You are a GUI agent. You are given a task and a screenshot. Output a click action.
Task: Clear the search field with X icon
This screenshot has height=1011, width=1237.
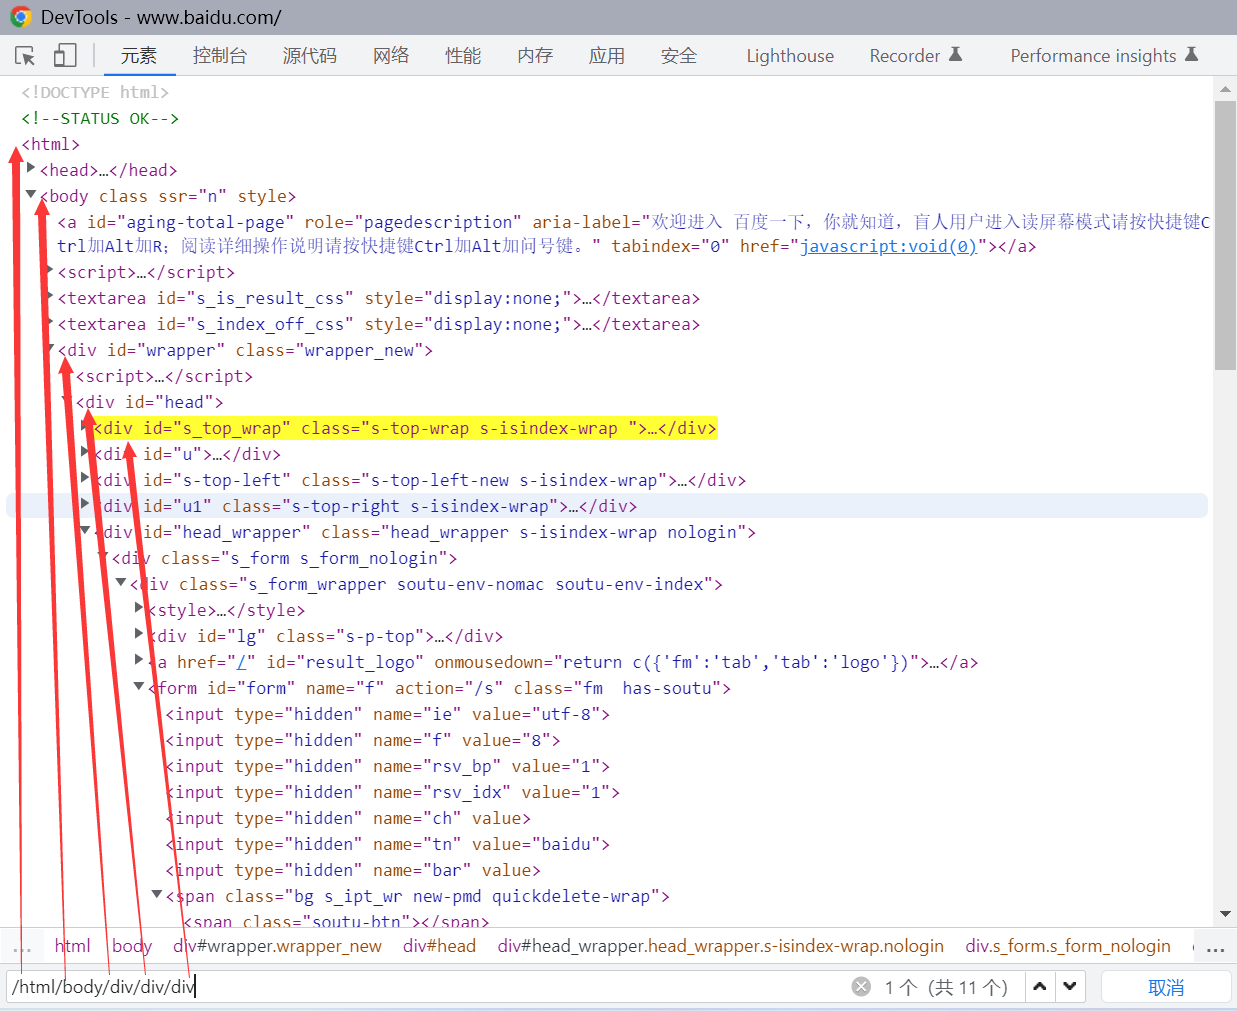861,987
